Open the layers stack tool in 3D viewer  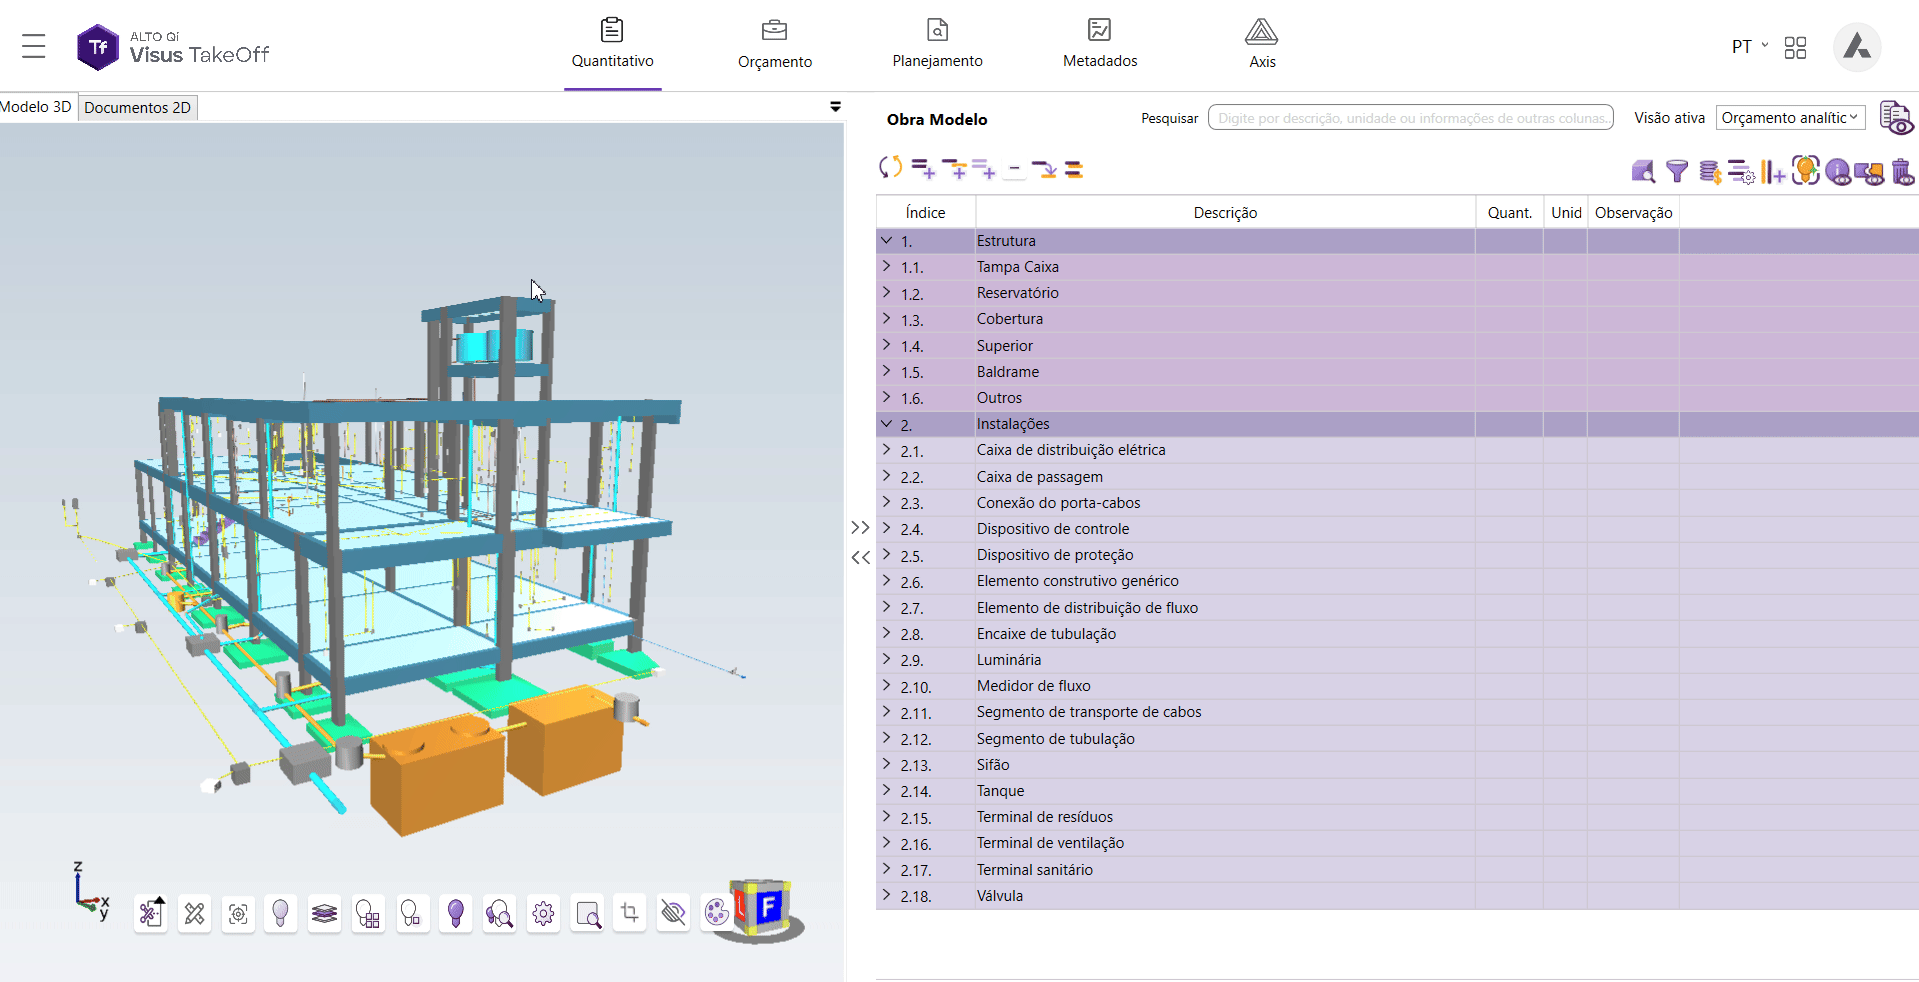coord(324,913)
